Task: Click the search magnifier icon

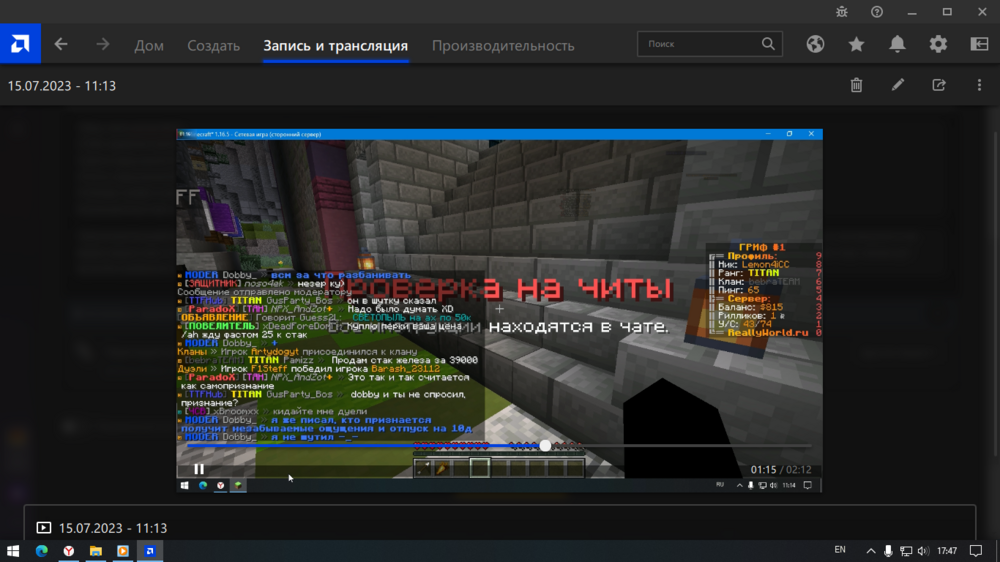Action: click(768, 44)
